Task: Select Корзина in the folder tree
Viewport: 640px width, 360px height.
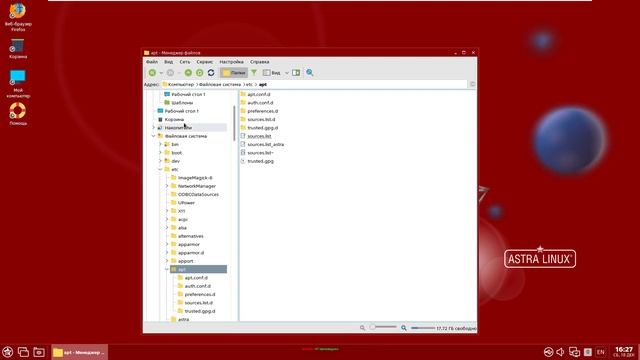Action: click(x=174, y=120)
